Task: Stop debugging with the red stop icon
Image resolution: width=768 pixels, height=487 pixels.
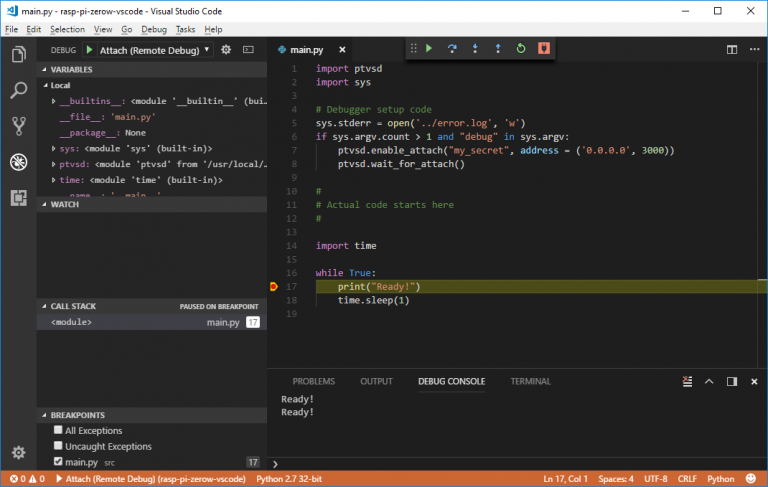Action: pos(543,48)
